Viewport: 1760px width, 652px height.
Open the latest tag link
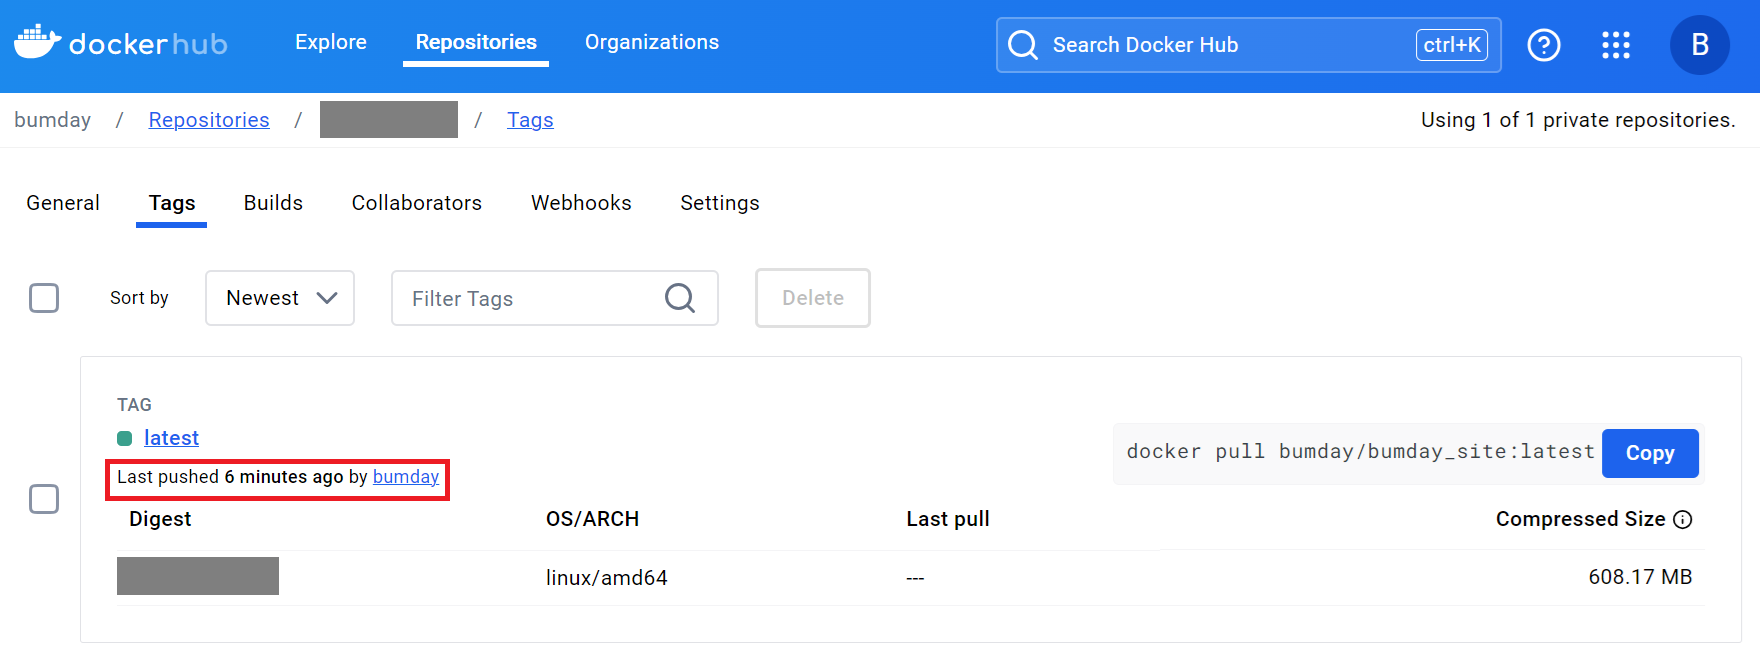click(x=171, y=438)
